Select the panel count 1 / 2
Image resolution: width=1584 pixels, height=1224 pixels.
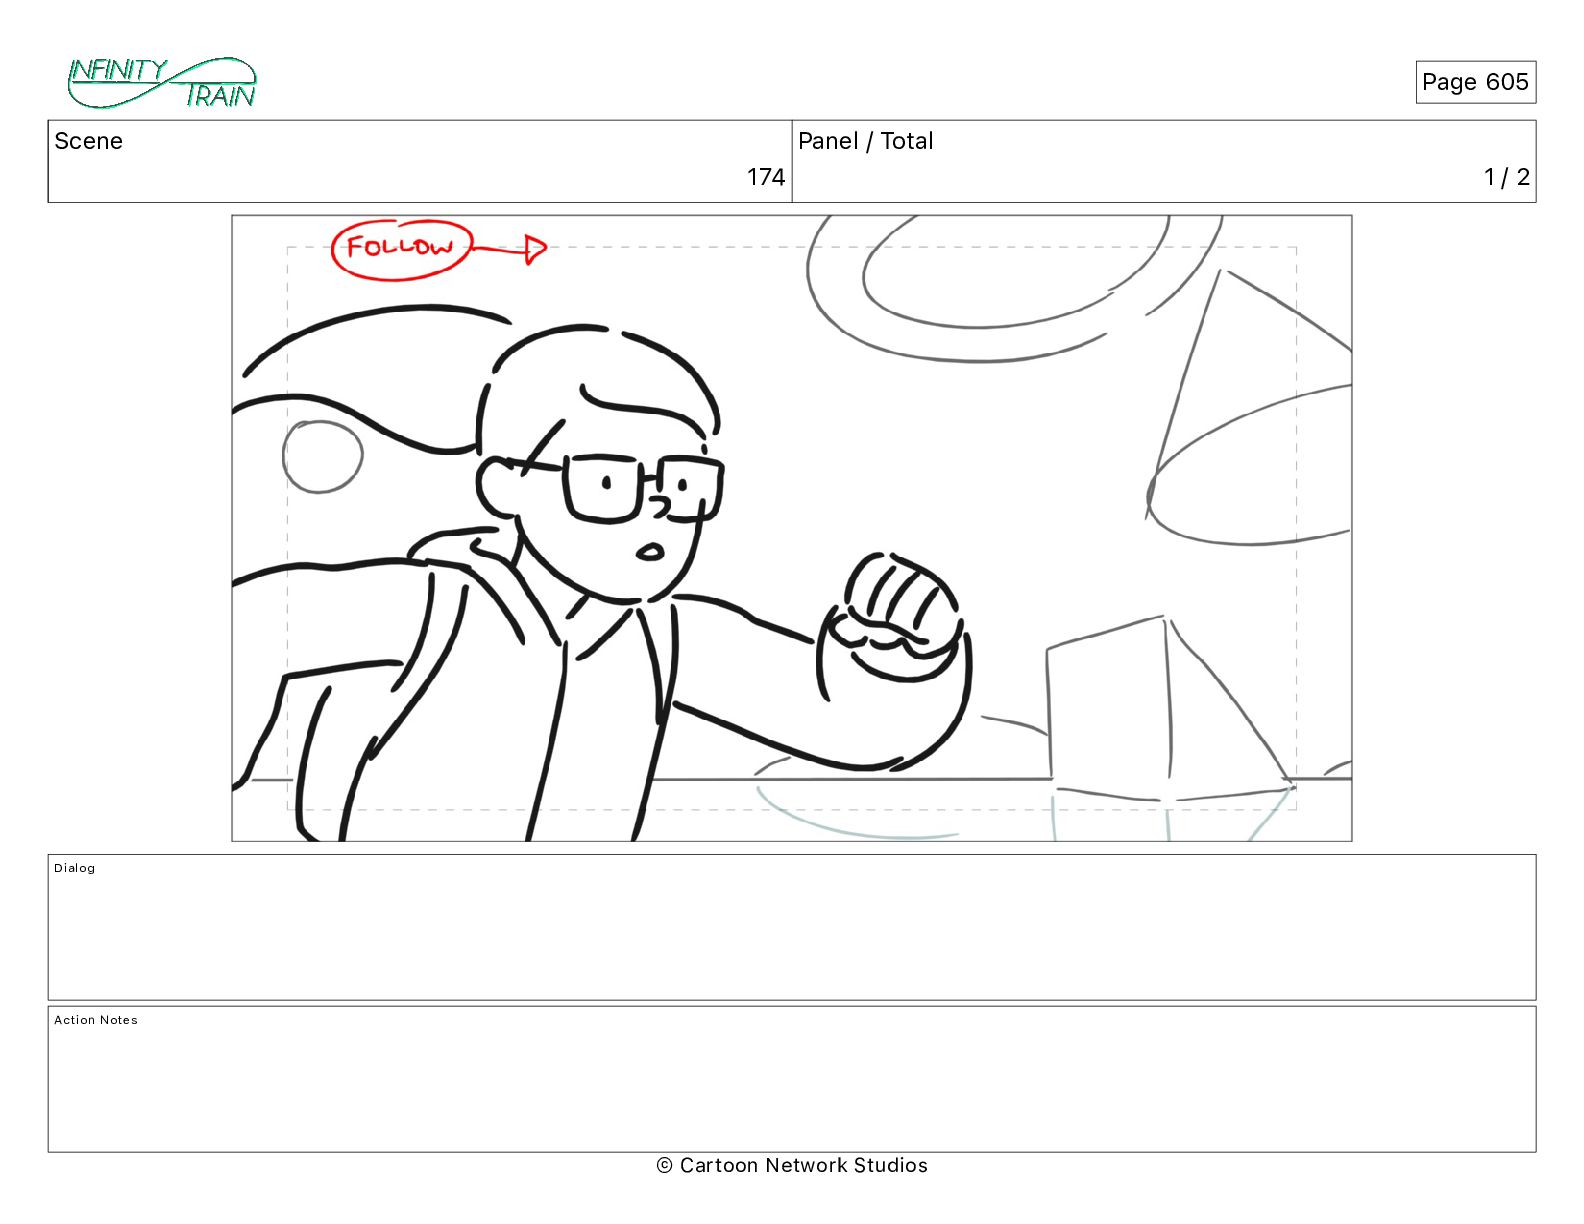[1507, 177]
